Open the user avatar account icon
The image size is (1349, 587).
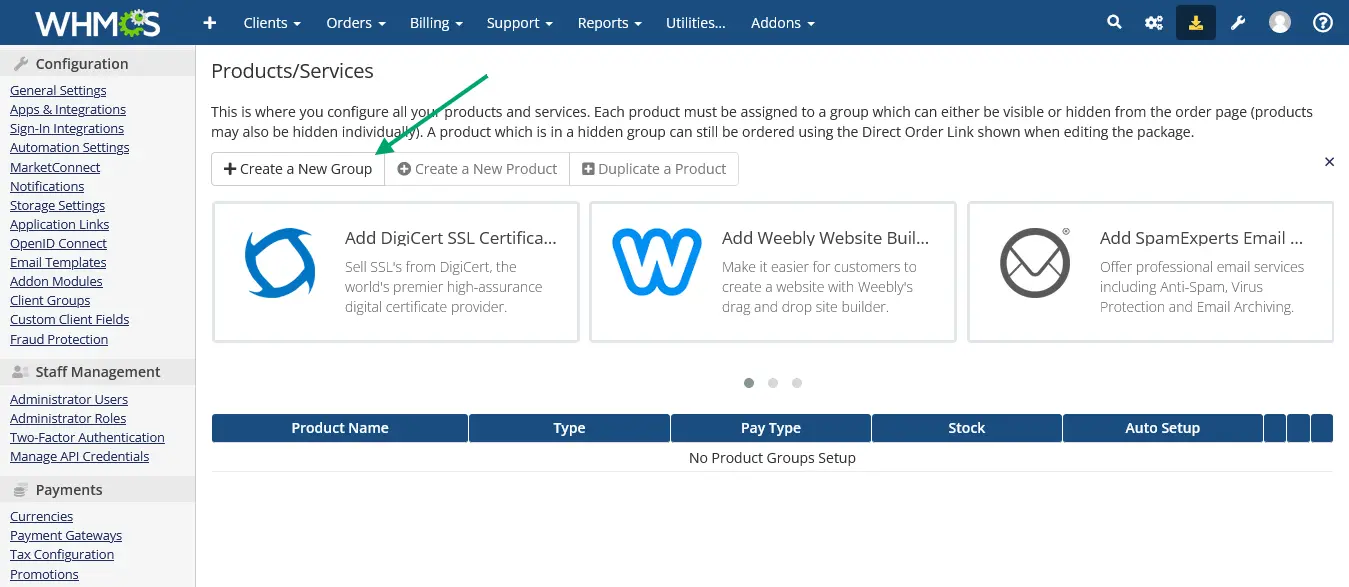tap(1280, 22)
